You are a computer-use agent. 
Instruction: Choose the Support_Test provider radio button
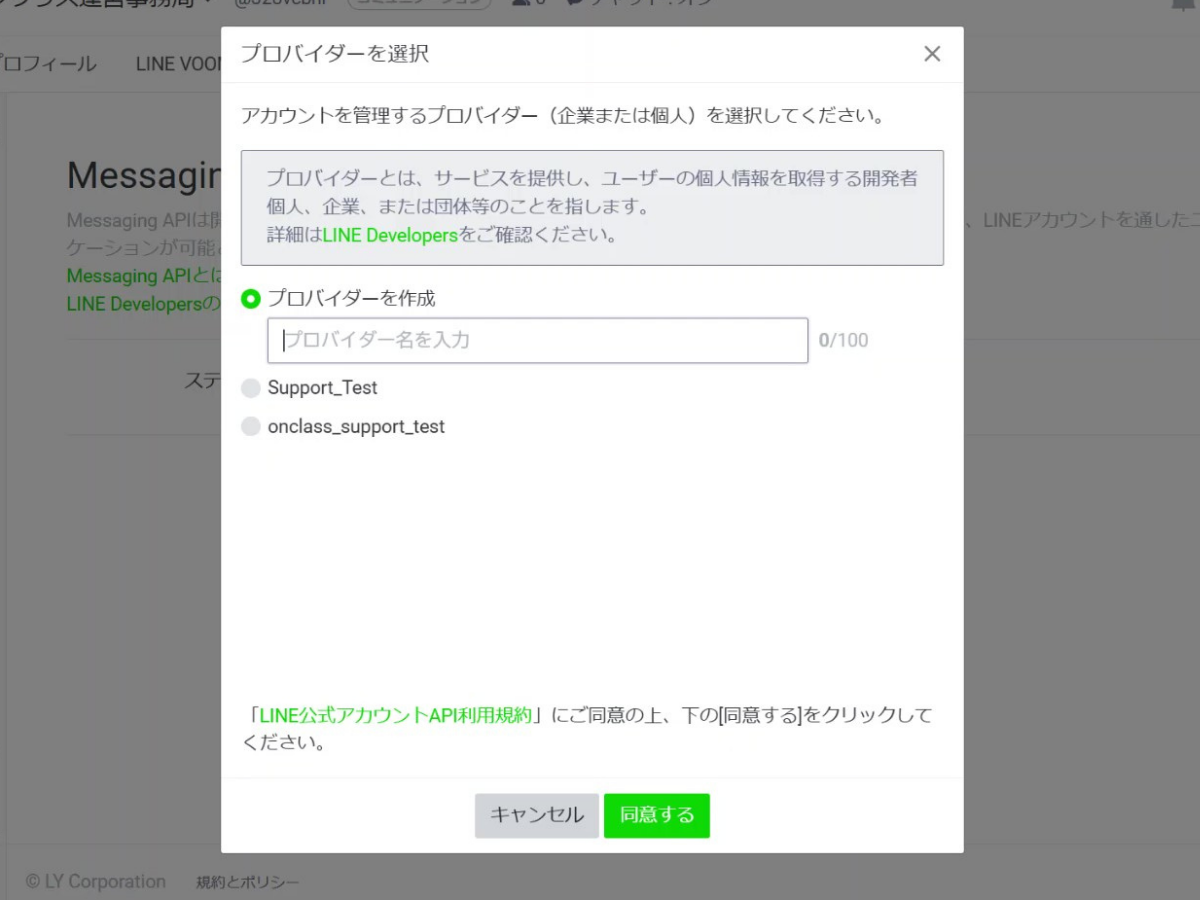coord(251,388)
